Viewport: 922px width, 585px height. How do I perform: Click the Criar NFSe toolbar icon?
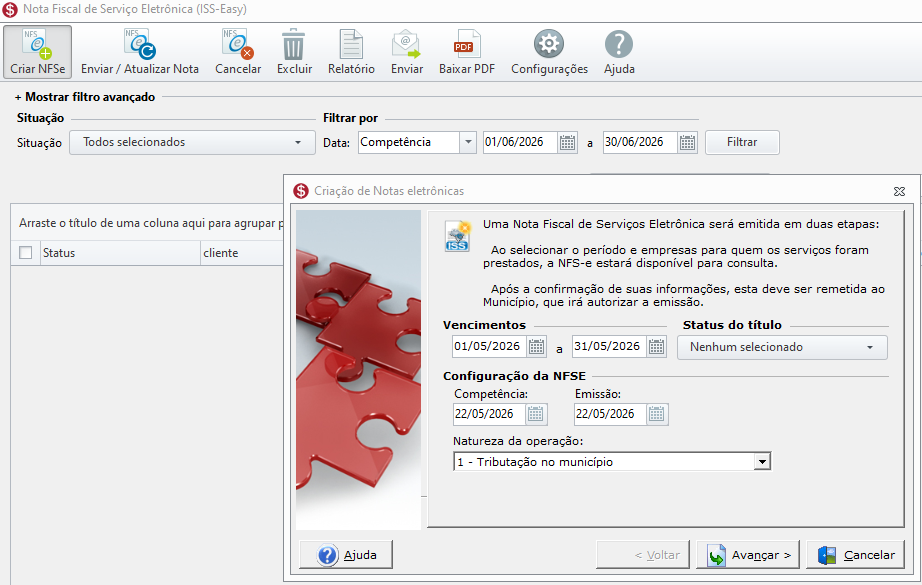[38, 52]
